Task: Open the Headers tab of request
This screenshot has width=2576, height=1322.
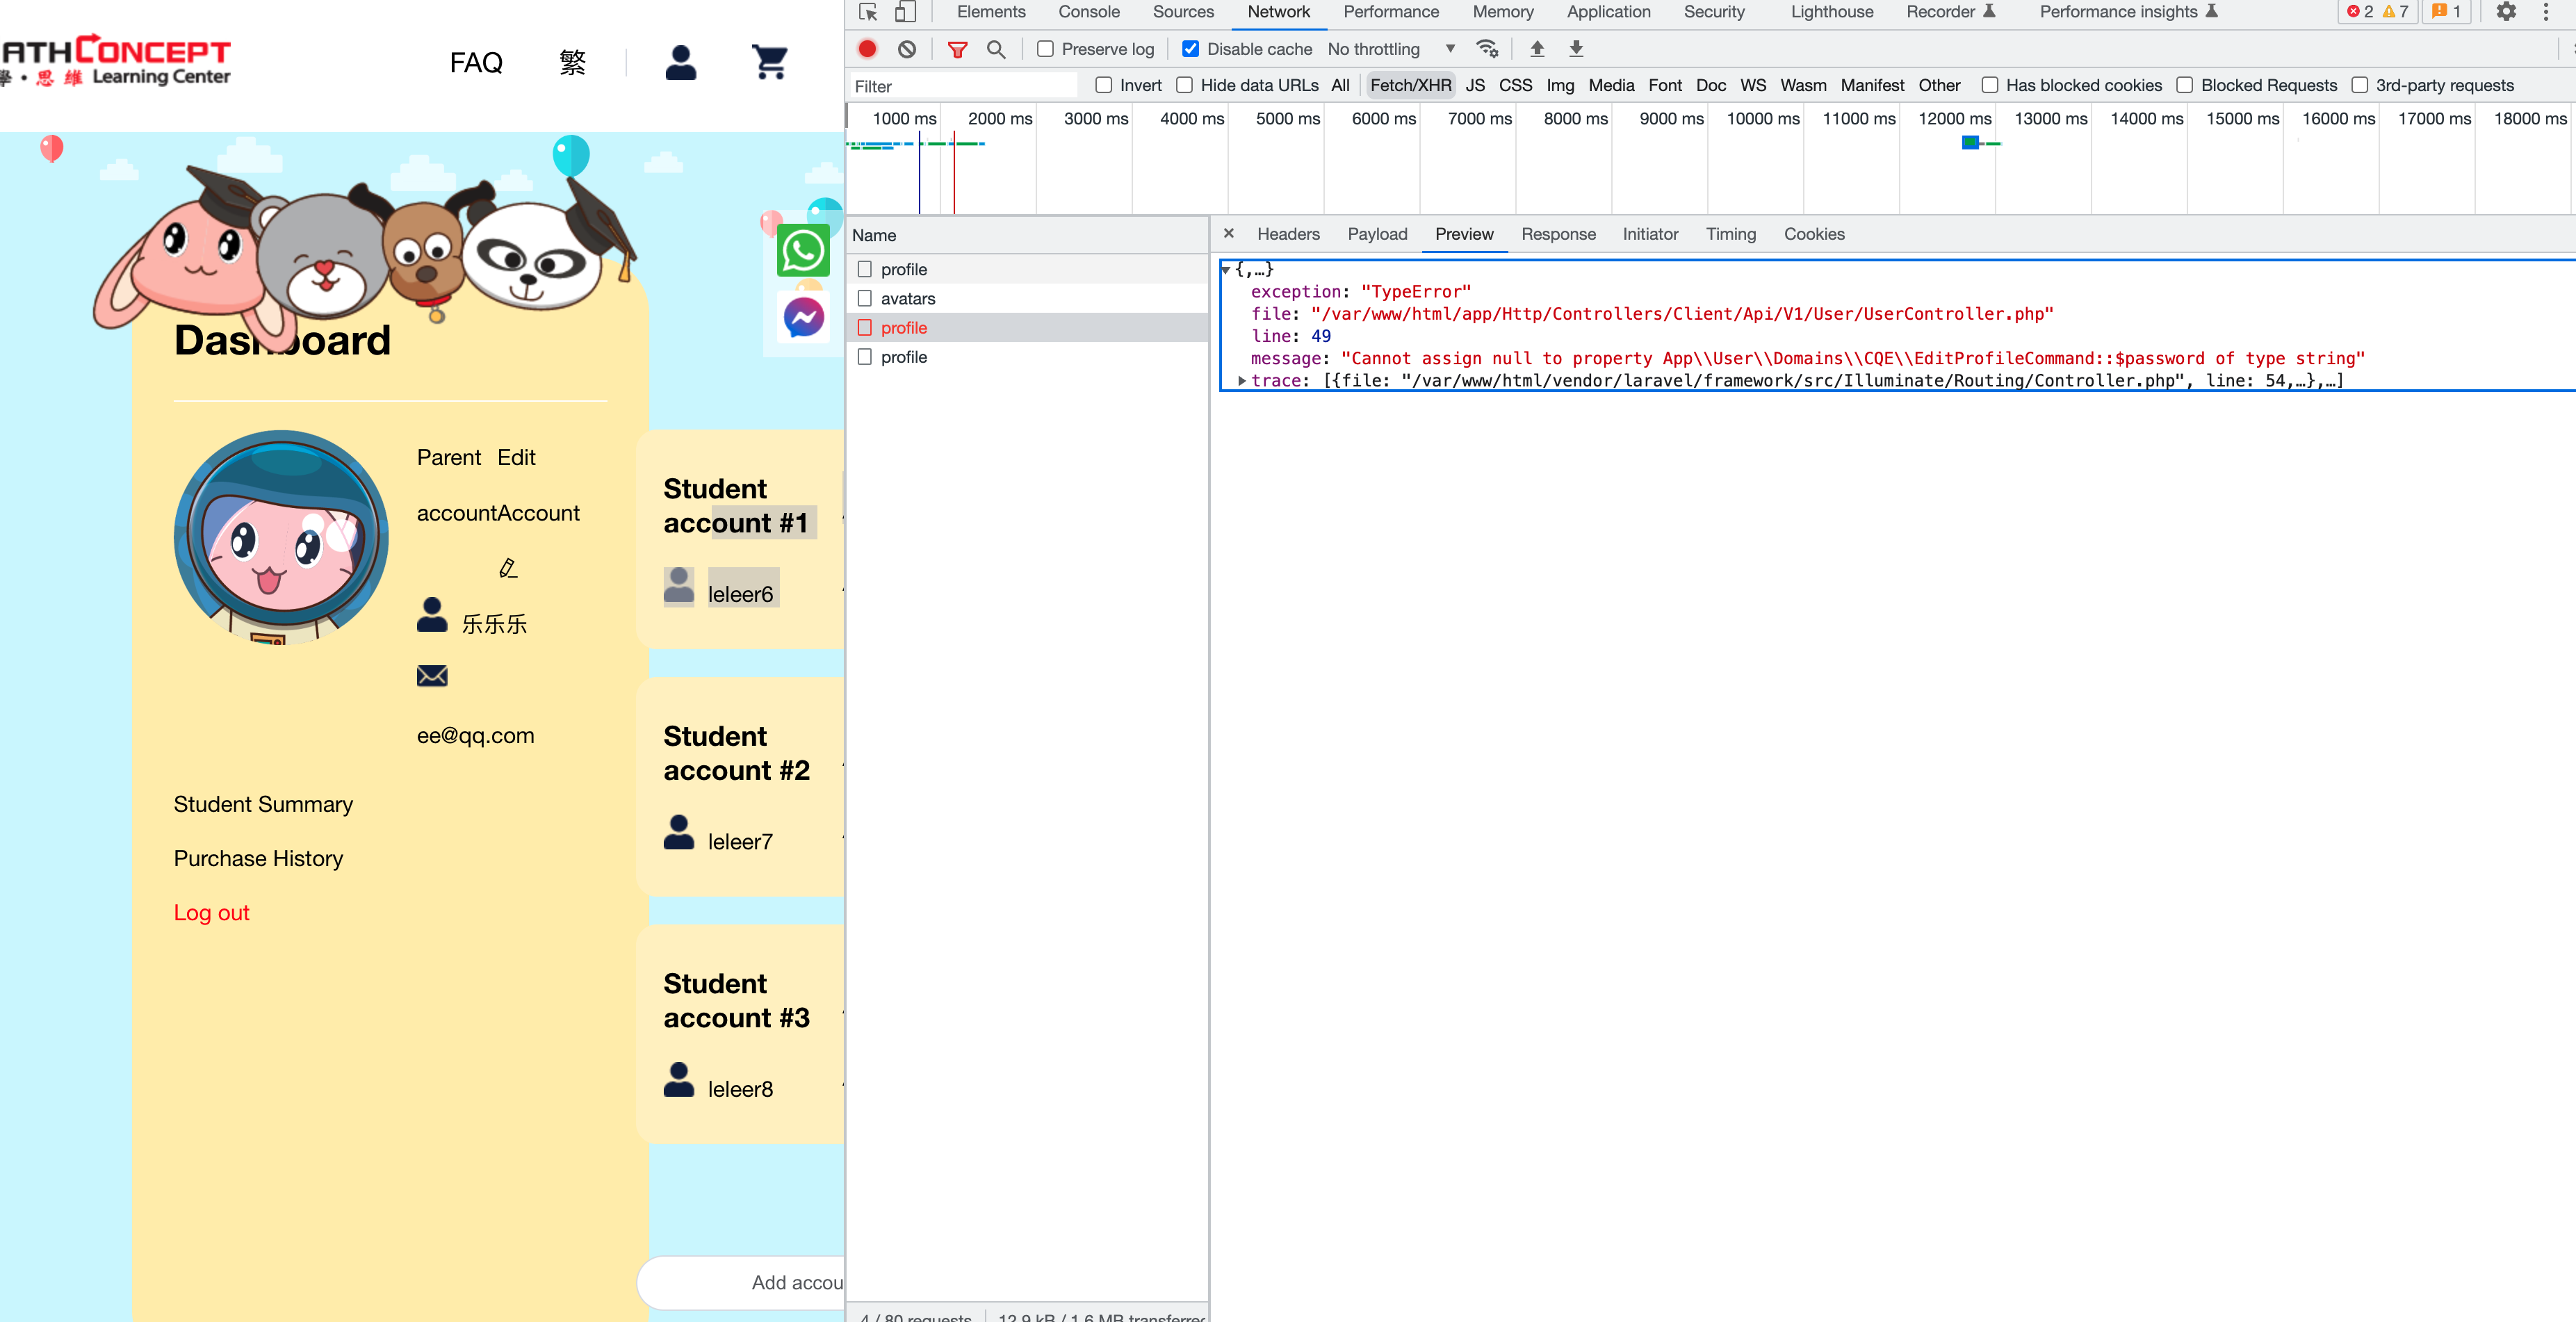Action: click(x=1288, y=234)
